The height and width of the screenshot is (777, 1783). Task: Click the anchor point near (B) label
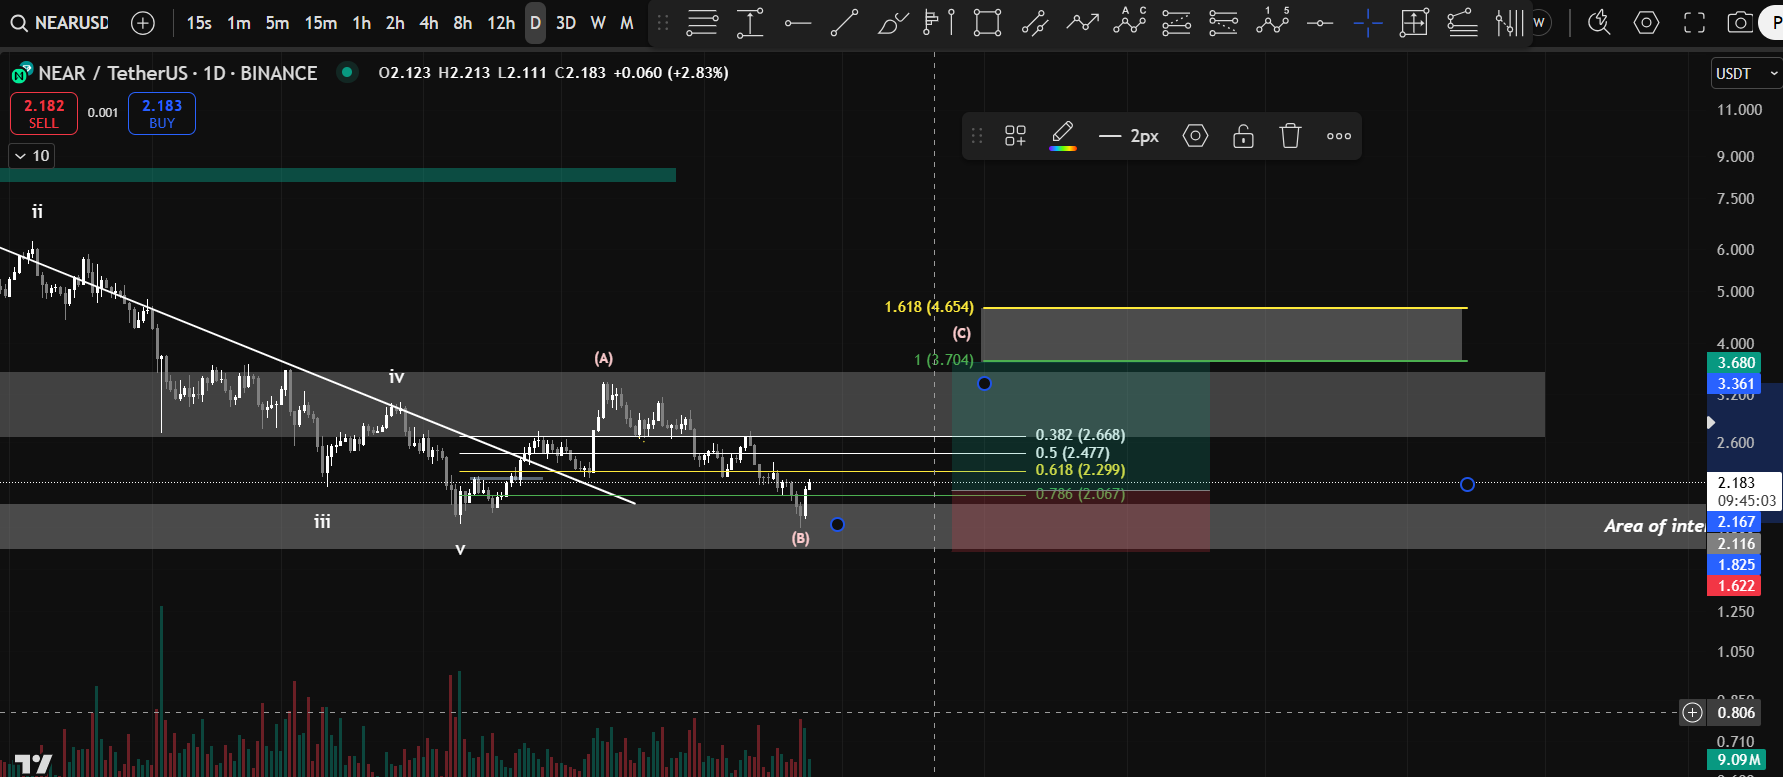(x=837, y=524)
